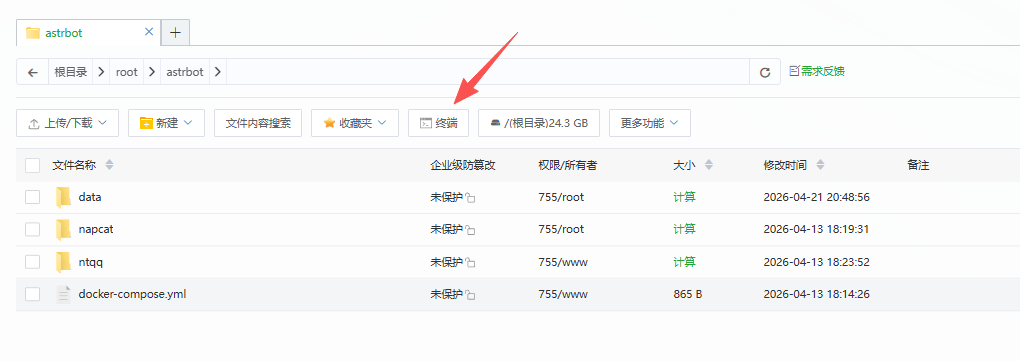Calculate size of data folder
The height and width of the screenshot is (361, 1020).
coord(684,197)
